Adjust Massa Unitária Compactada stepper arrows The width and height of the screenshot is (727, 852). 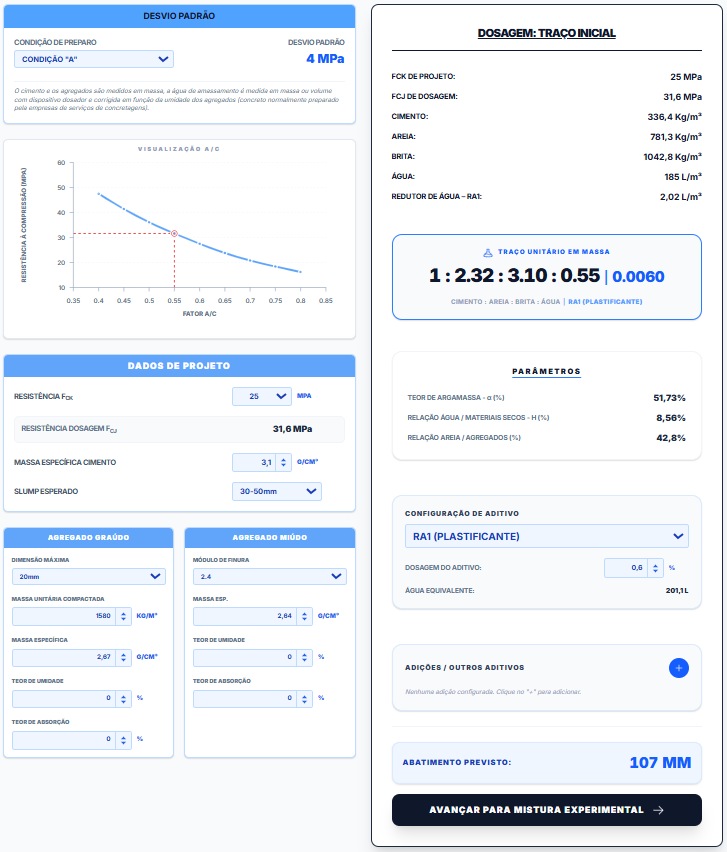coord(124,616)
